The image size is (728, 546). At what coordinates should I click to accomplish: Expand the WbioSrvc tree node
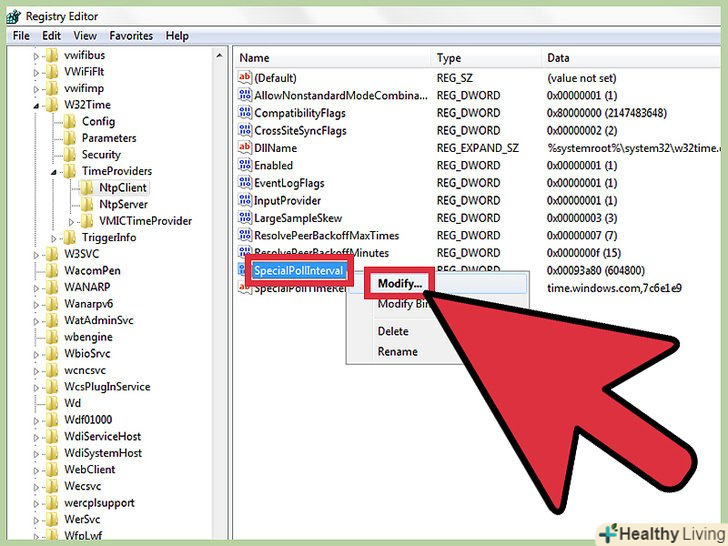(36, 355)
